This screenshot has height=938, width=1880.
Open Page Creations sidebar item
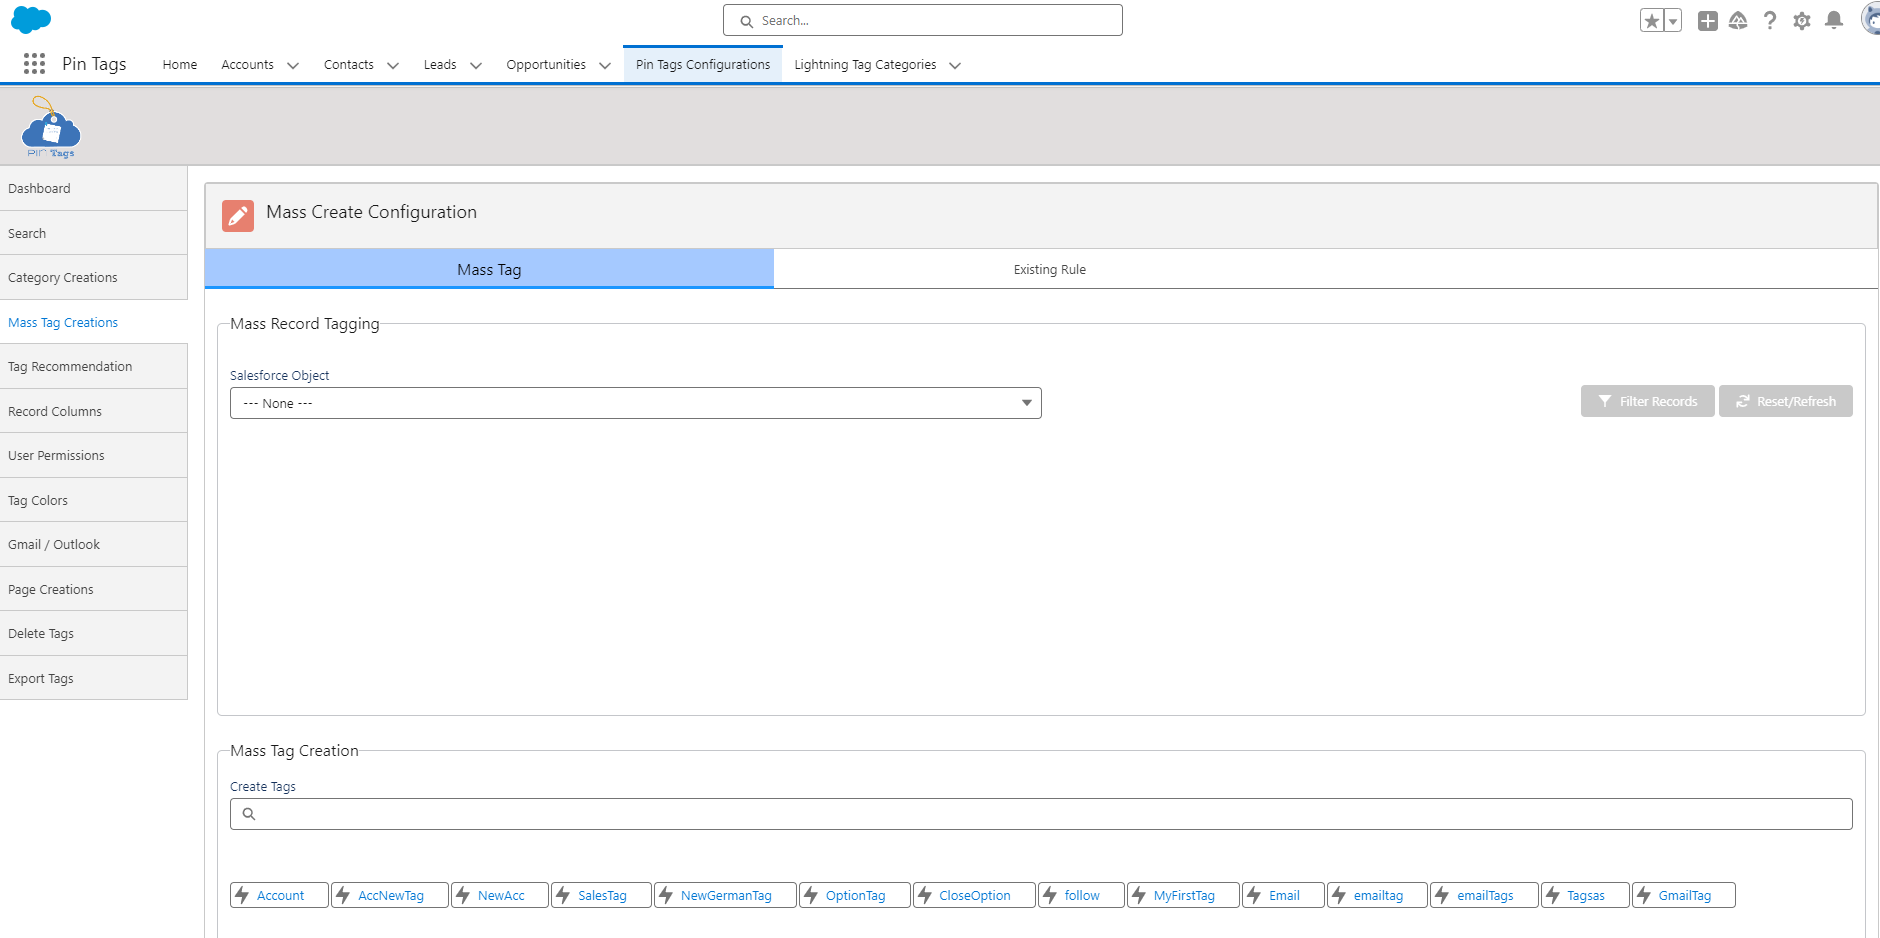(x=94, y=589)
